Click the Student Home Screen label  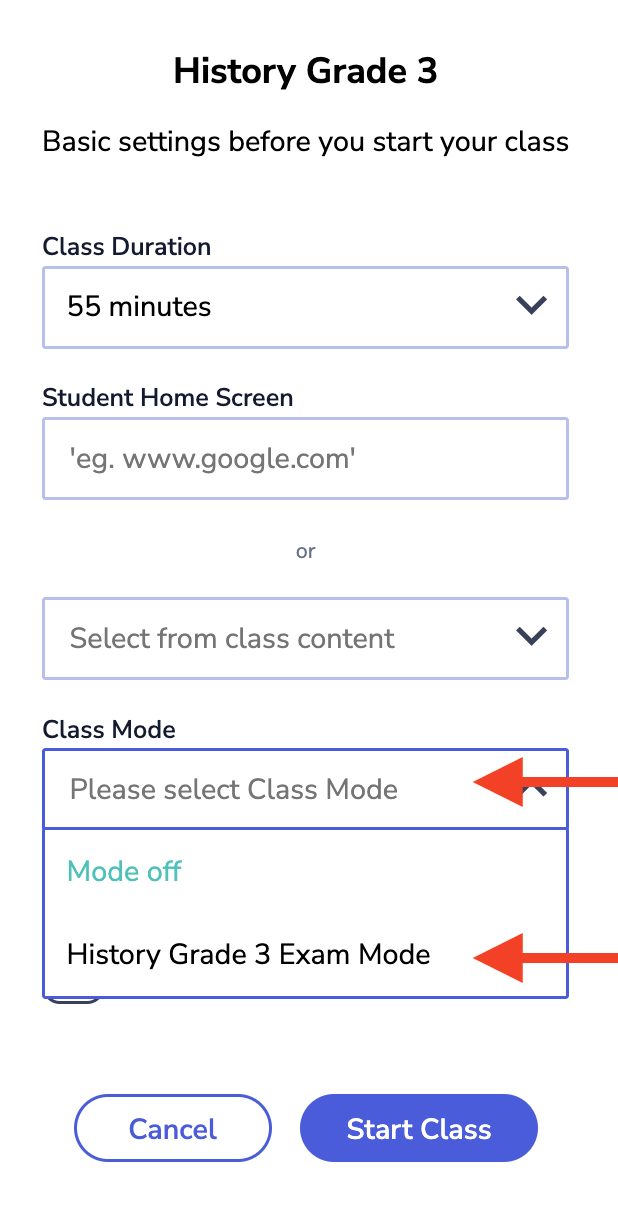pyautogui.click(x=168, y=397)
